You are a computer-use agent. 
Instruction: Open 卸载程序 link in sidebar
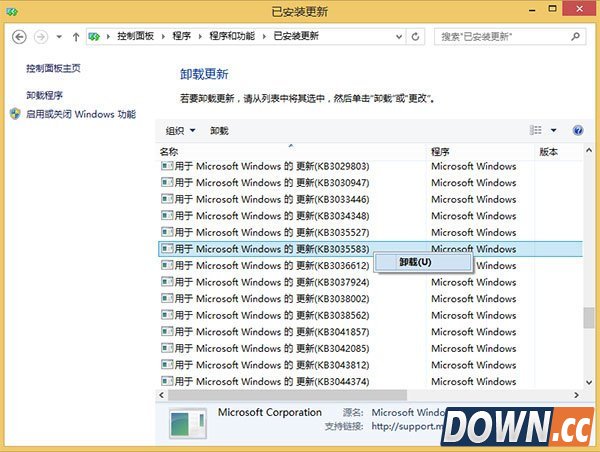44,95
